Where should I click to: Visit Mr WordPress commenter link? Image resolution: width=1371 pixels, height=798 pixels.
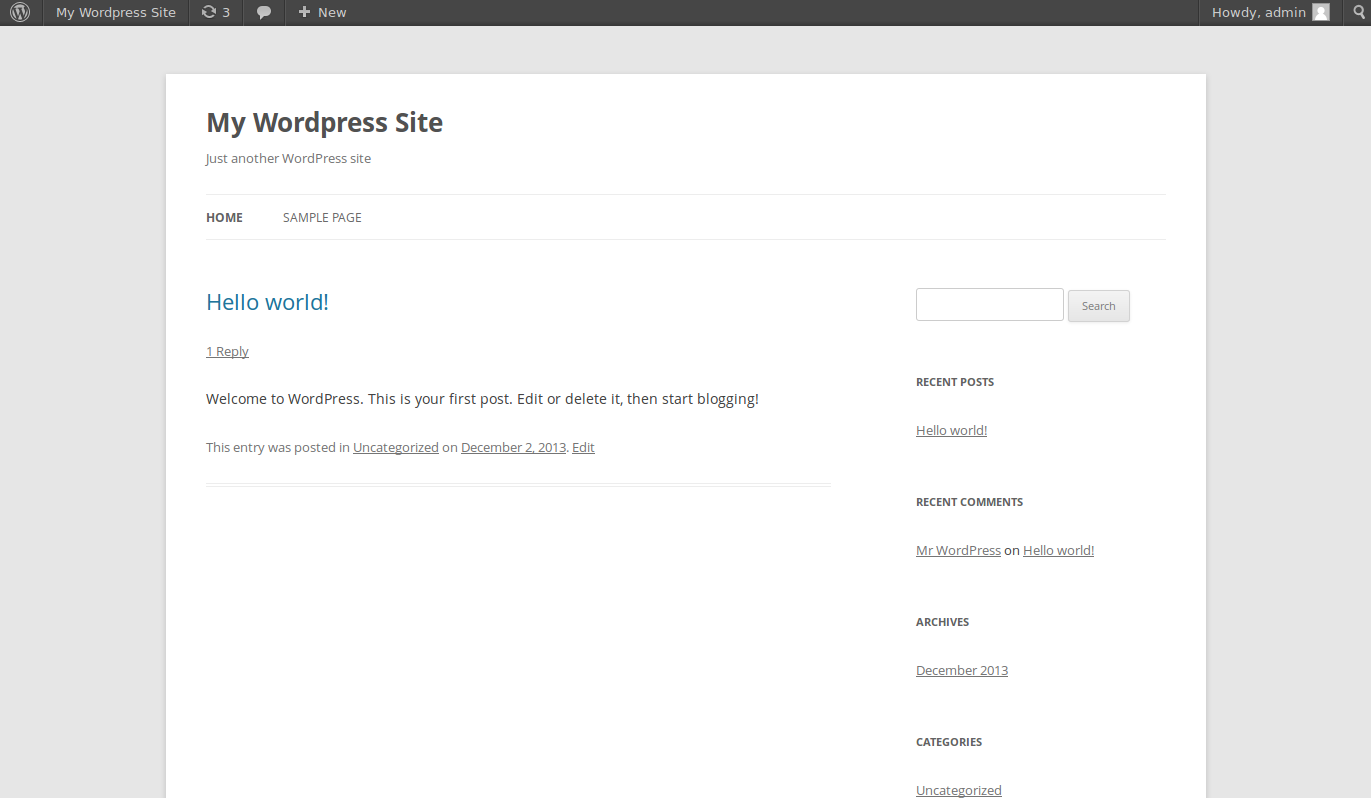coord(958,551)
